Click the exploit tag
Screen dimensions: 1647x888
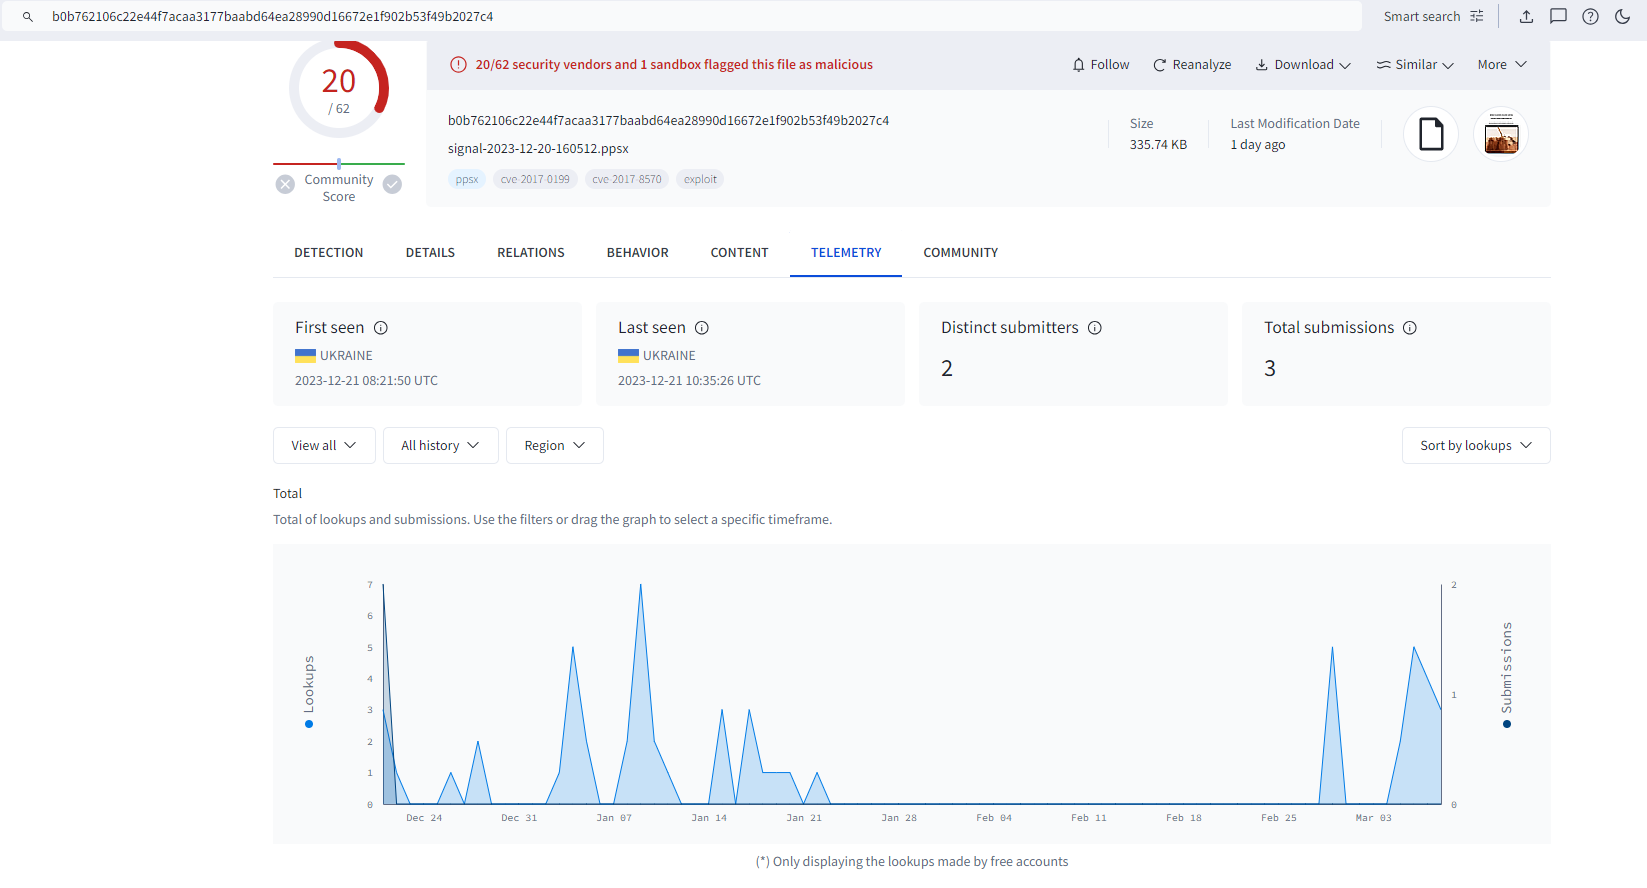point(700,180)
